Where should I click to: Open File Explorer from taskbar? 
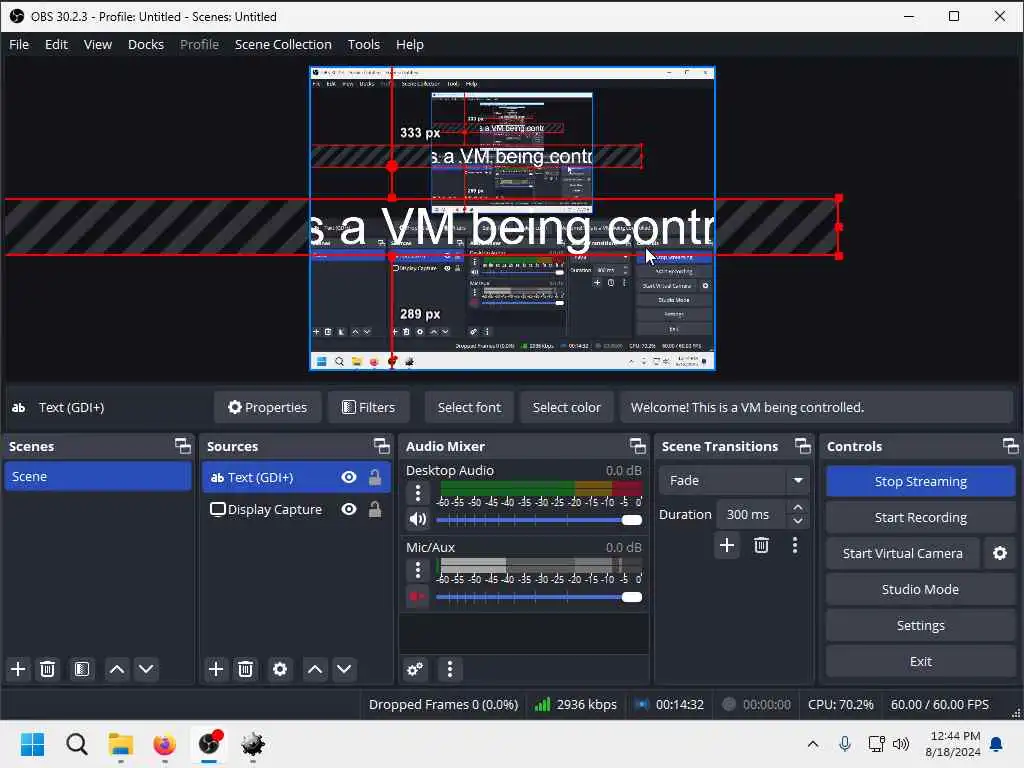[121, 744]
